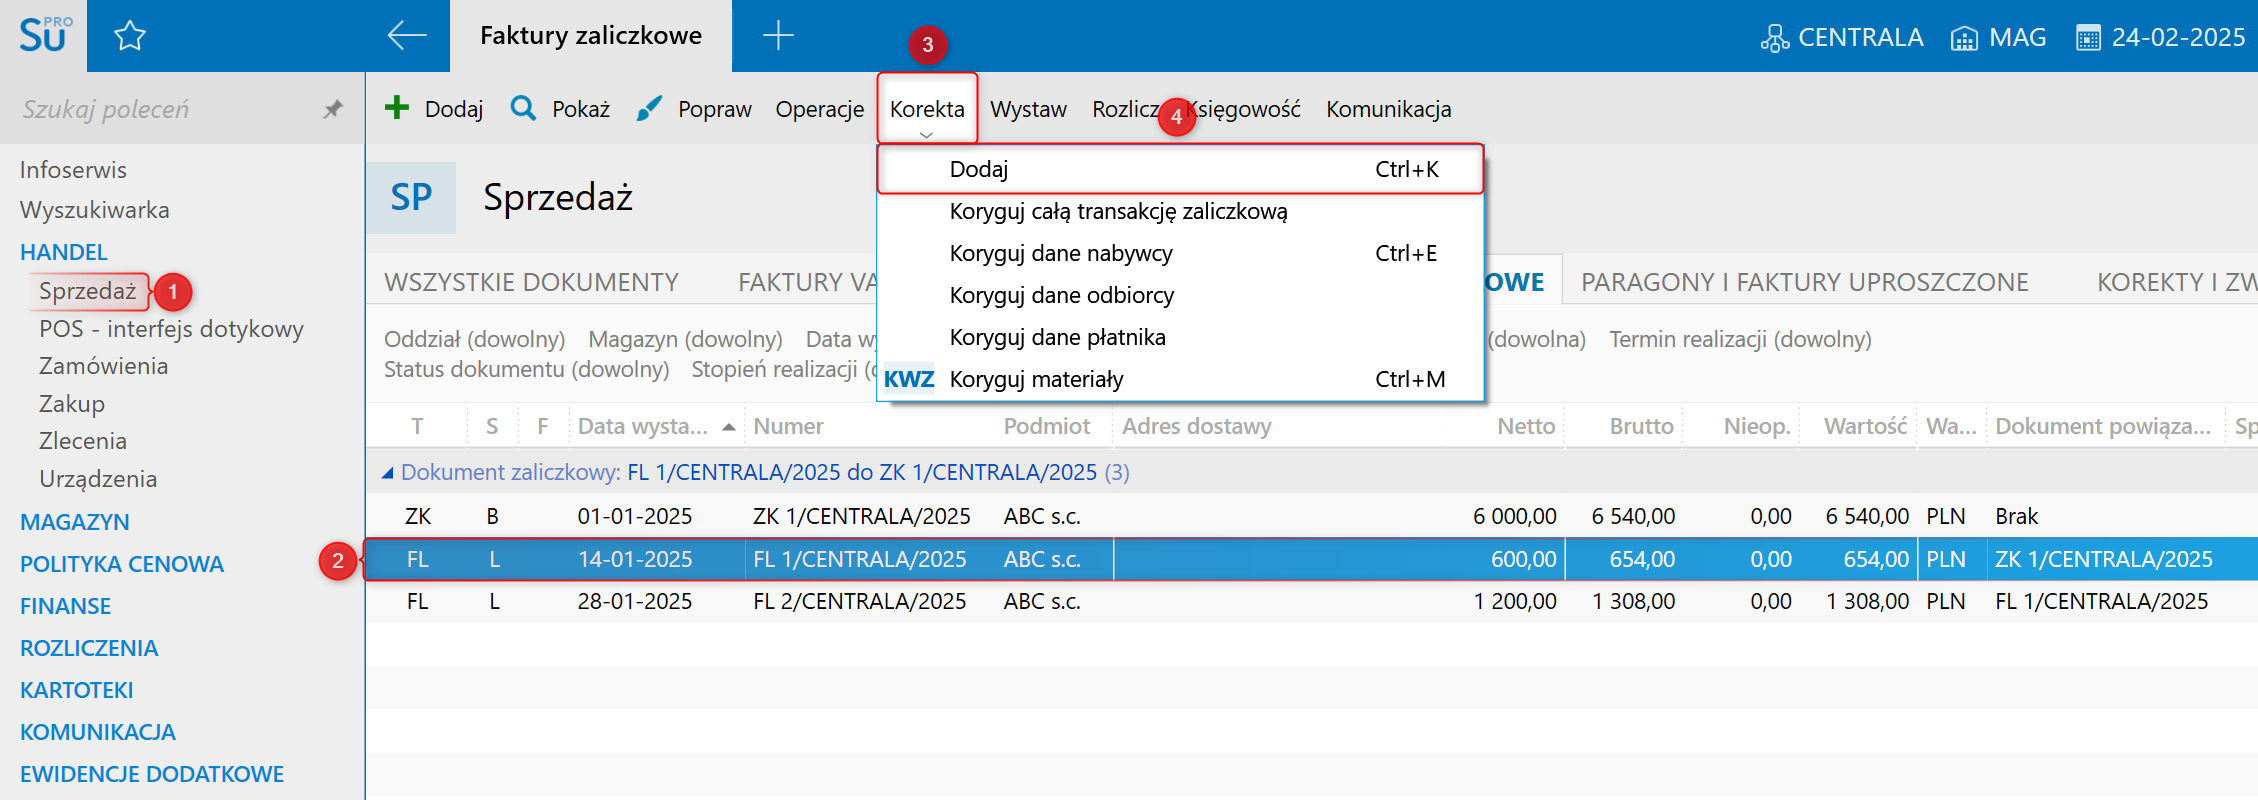Click the MAG warehouse icon
Image resolution: width=2258 pixels, height=800 pixels.
point(1964,38)
